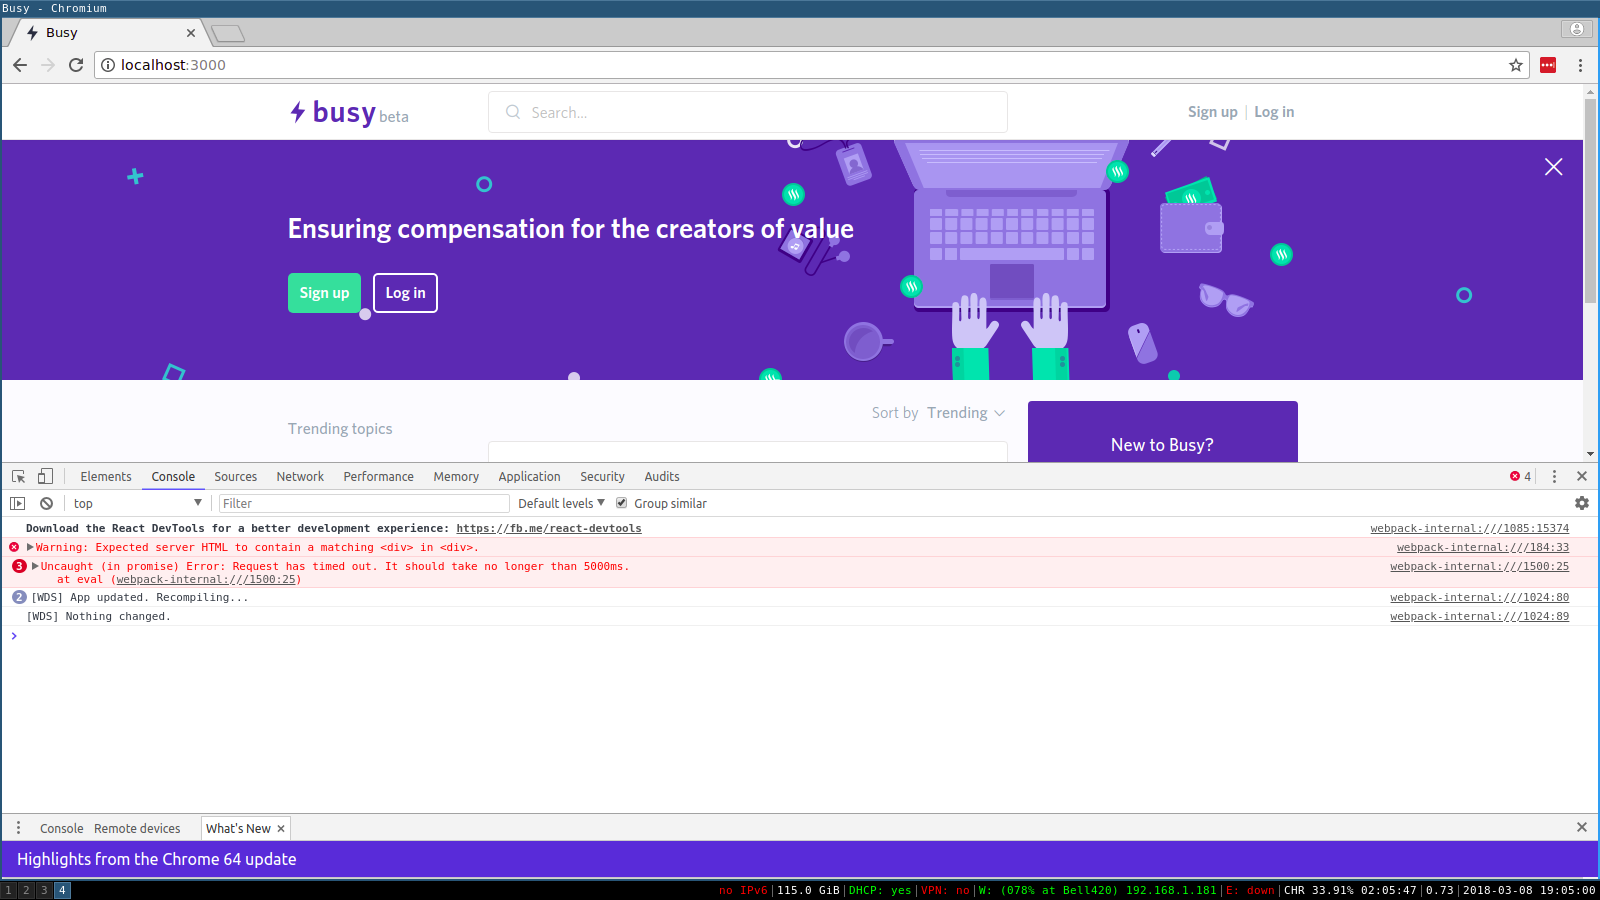Screen dimensions: 1600x900
Task: Follow the react-devtools download link
Action: pyautogui.click(x=548, y=528)
